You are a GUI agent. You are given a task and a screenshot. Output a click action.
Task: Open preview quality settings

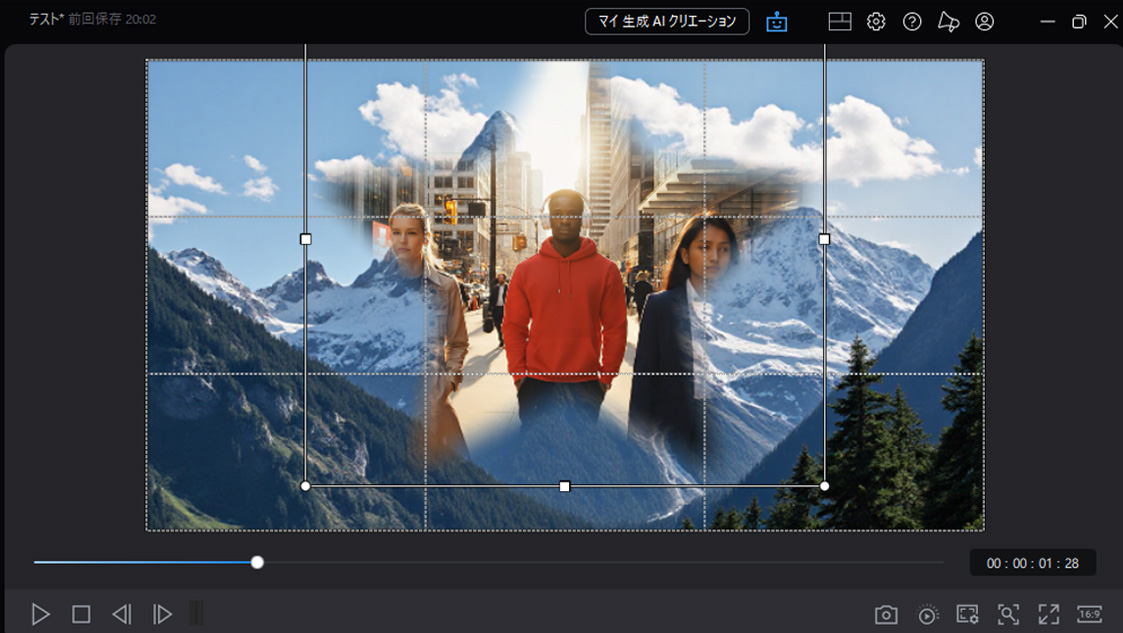click(x=968, y=613)
